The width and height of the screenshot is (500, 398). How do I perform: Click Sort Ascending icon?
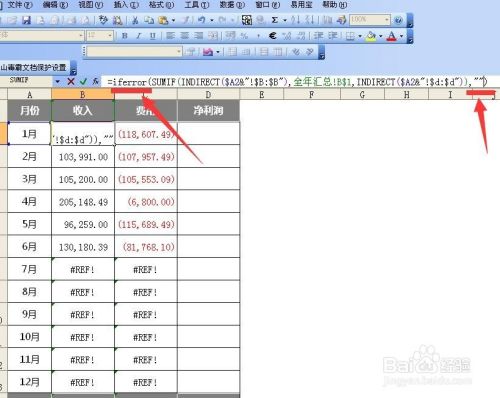point(295,20)
